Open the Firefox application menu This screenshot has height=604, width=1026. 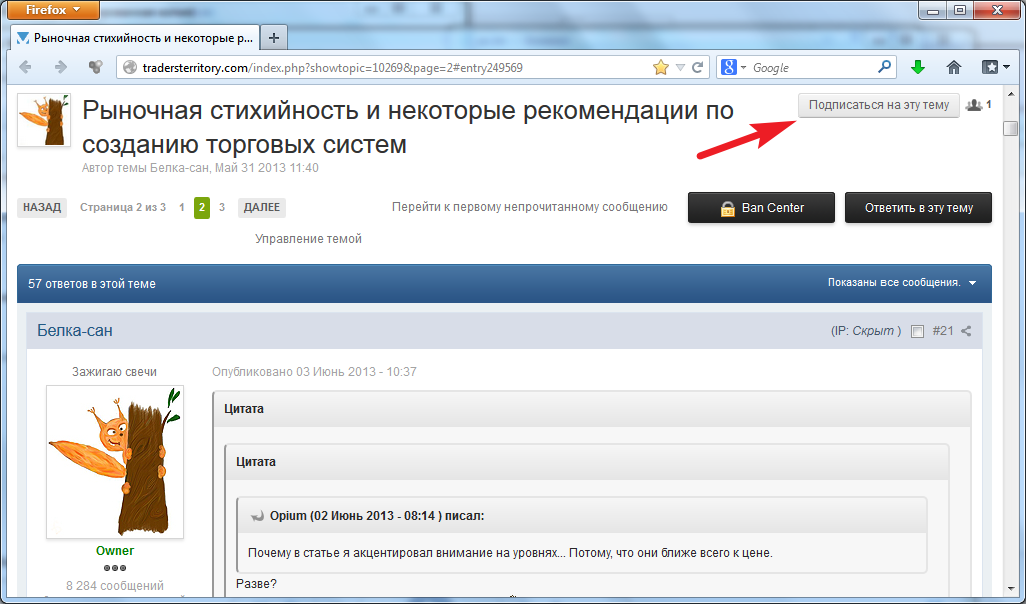click(54, 10)
